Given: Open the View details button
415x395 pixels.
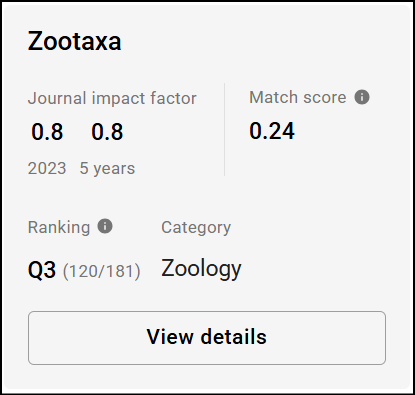Looking at the screenshot, I should pyautogui.click(x=207, y=338).
